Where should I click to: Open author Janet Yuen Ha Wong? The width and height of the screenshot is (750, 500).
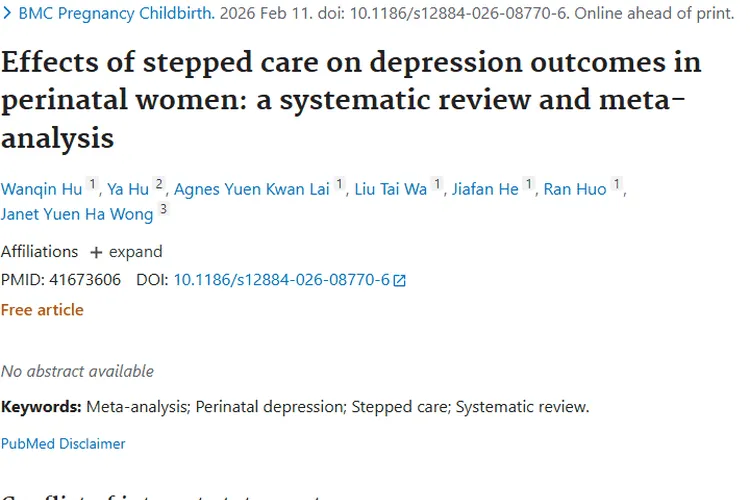(77, 214)
